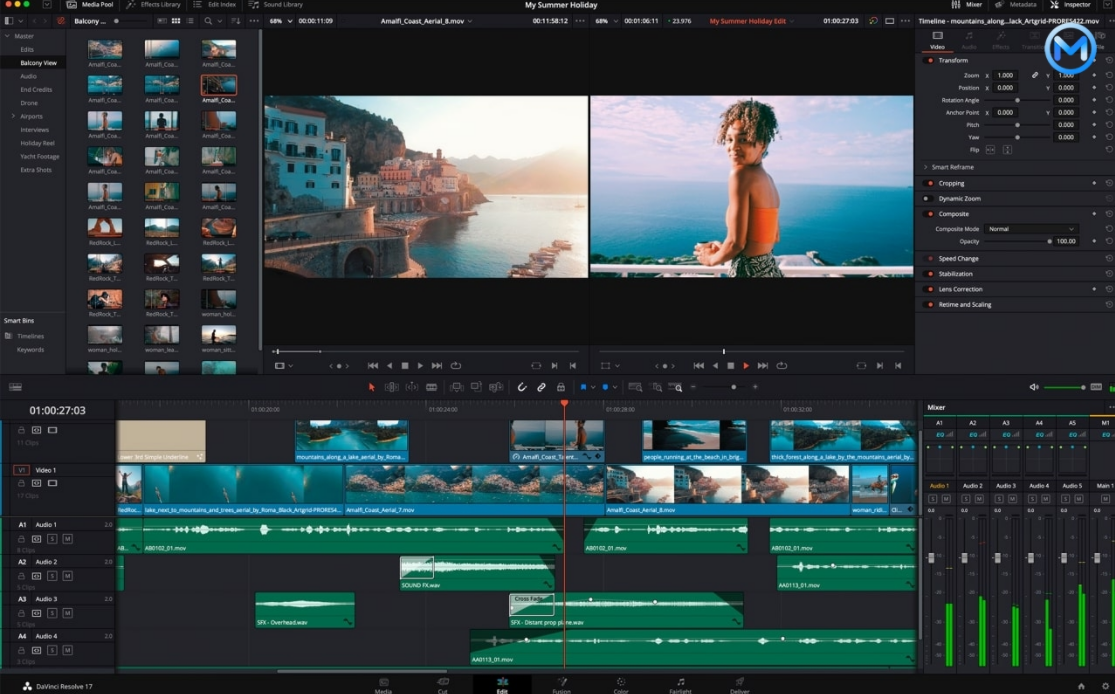Toggle the Stabilization switch
Screen dimensions: 1115x694
pyautogui.click(x=929, y=274)
